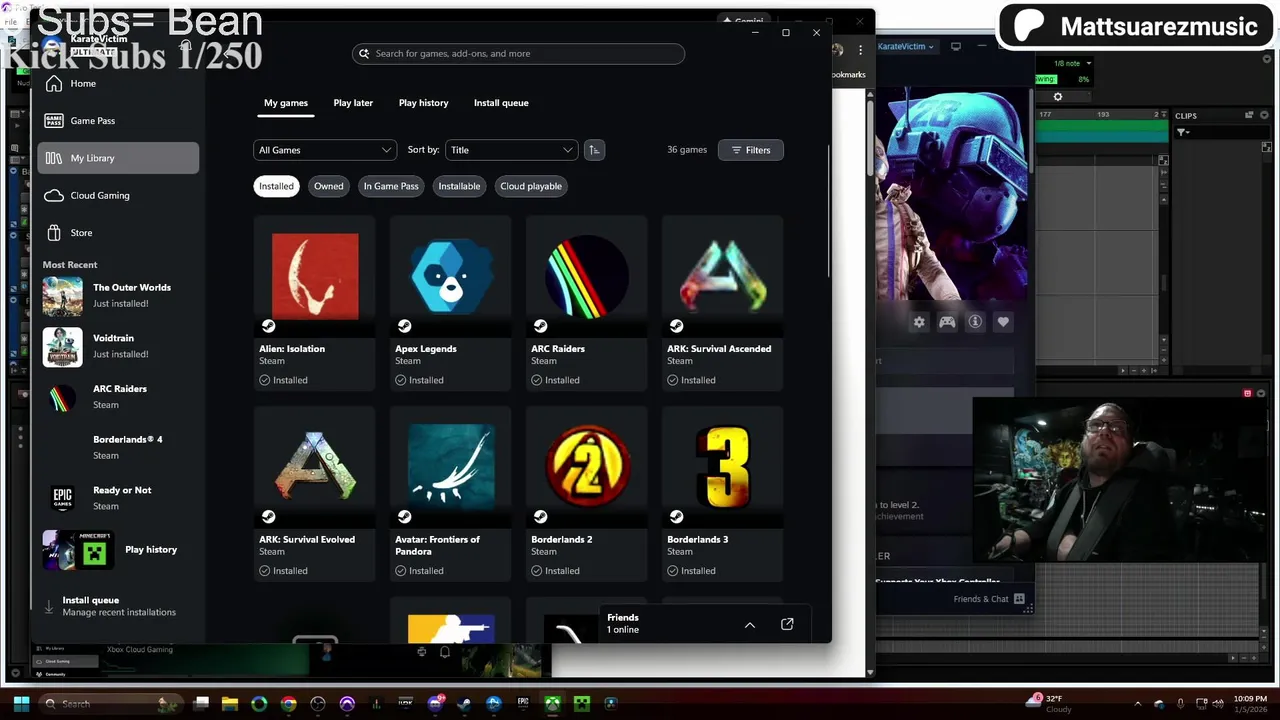Image resolution: width=1280 pixels, height=720 pixels.
Task: Switch to the Play history tab
Action: 423,103
